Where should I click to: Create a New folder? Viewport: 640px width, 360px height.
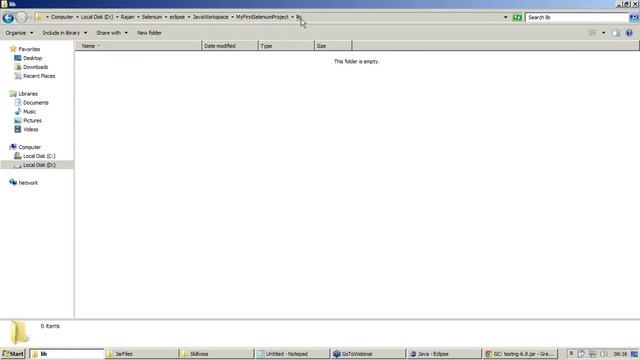tap(149, 33)
